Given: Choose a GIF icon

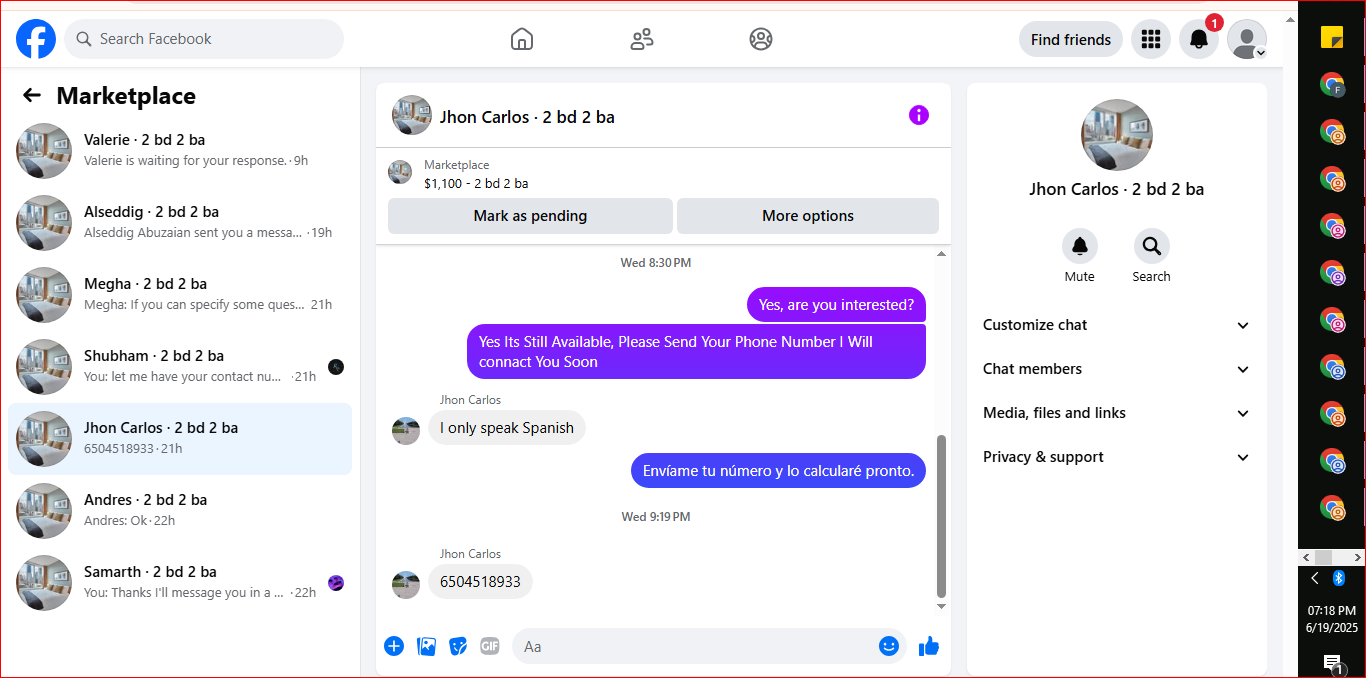Looking at the screenshot, I should [x=489, y=646].
